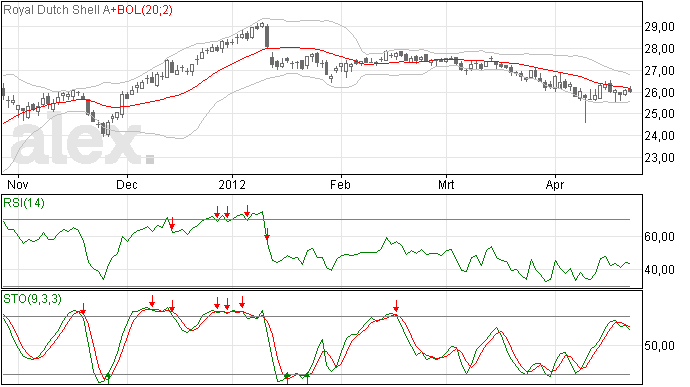Click the red sell arrow near Feb stochastic peak
Image resolution: width=690 pixels, height=387 pixels.
[x=396, y=306]
